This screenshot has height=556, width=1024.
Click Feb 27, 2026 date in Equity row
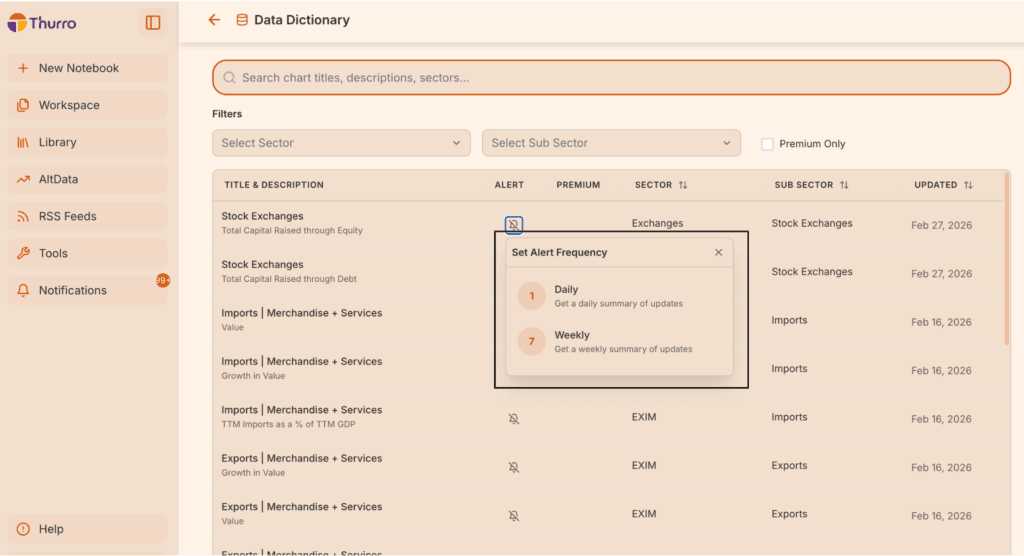pos(941,225)
